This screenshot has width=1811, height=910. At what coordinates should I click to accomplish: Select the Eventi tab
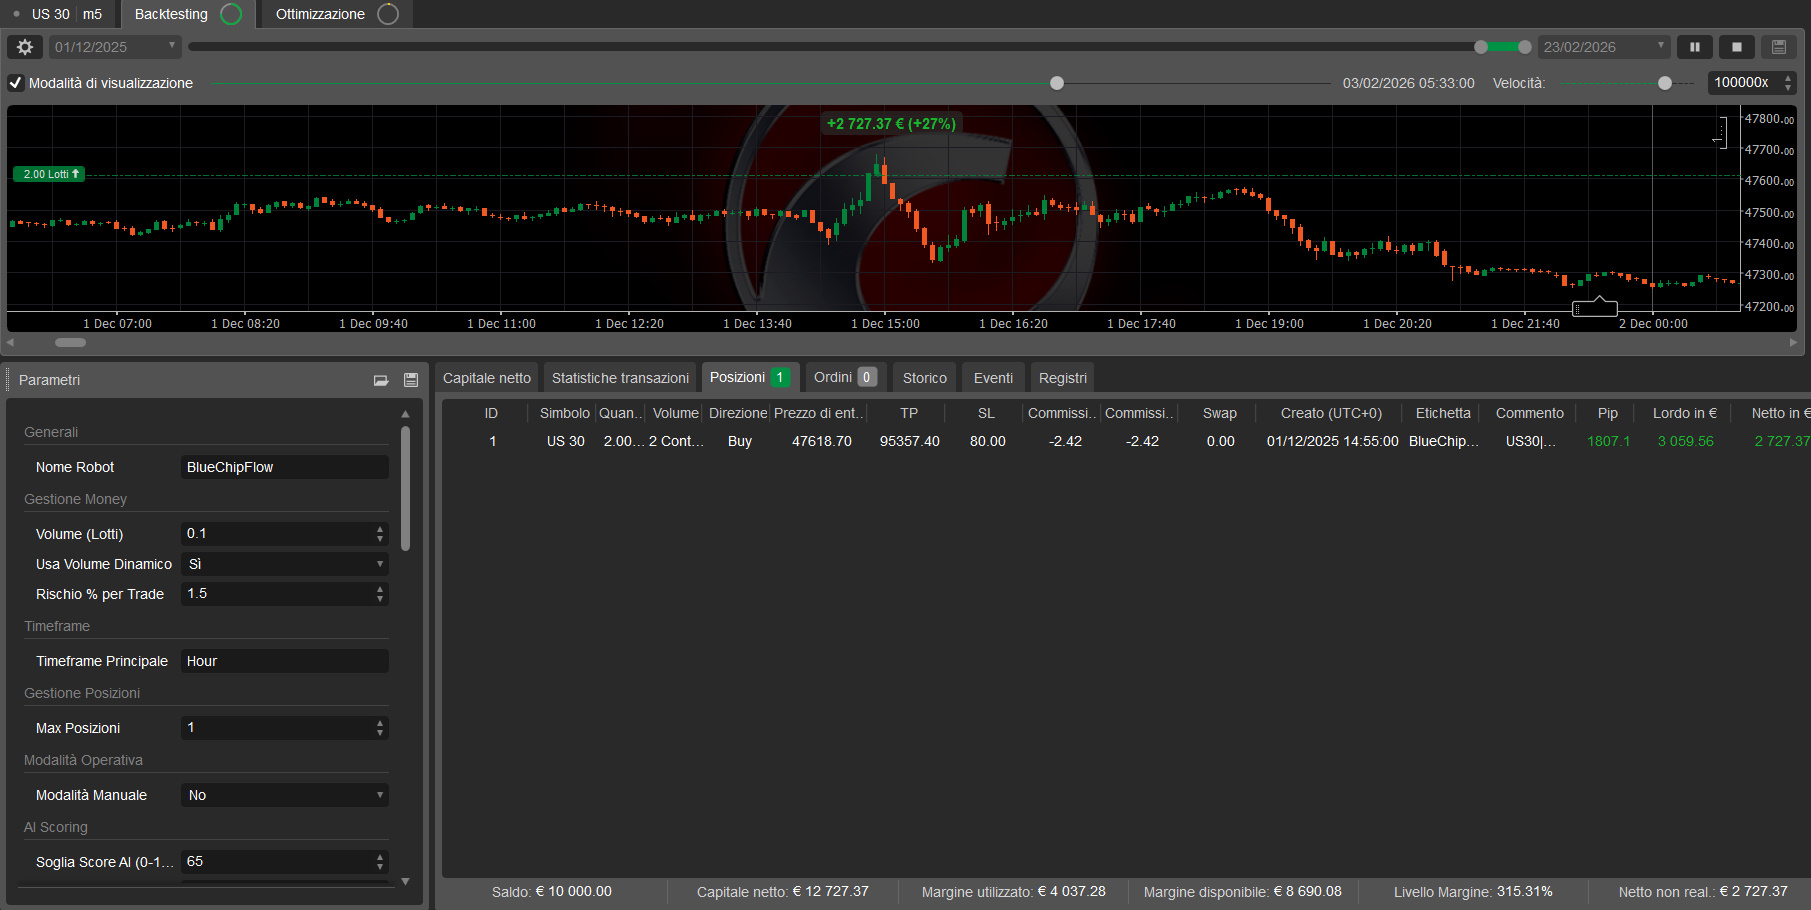992,378
